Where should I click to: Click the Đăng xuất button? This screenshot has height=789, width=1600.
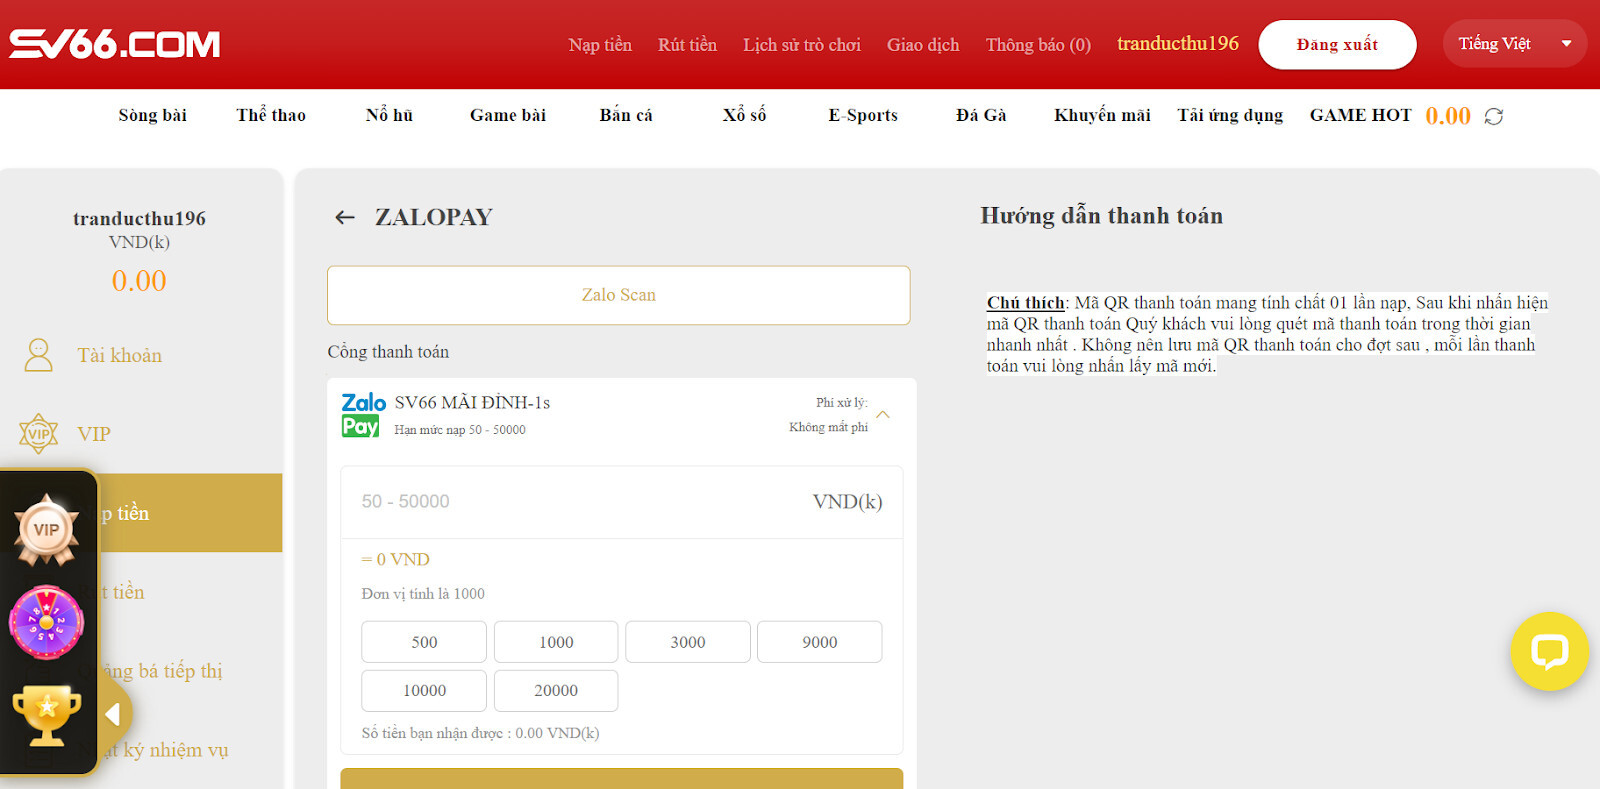coord(1336,45)
